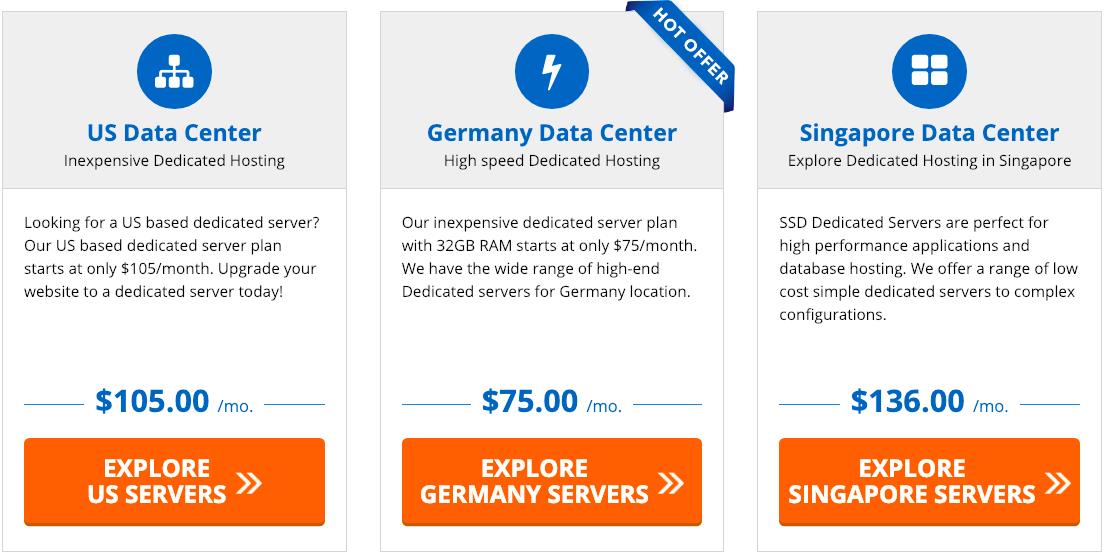The height and width of the screenshot is (559, 1106).
Task: Click the double chevron on US Servers button
Action: (x=249, y=484)
